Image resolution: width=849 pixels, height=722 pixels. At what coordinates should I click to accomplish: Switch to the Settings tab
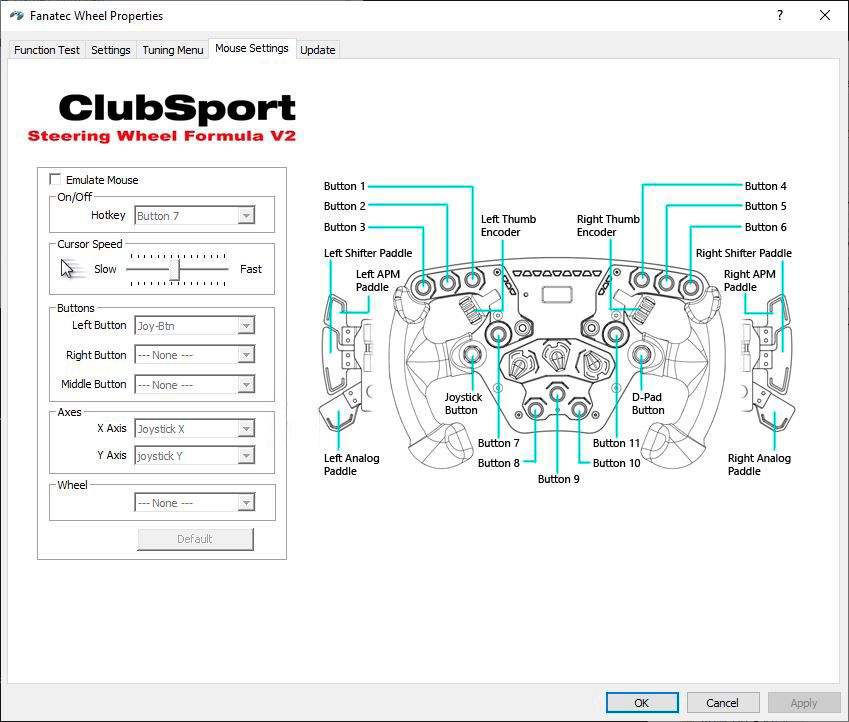tap(110, 50)
